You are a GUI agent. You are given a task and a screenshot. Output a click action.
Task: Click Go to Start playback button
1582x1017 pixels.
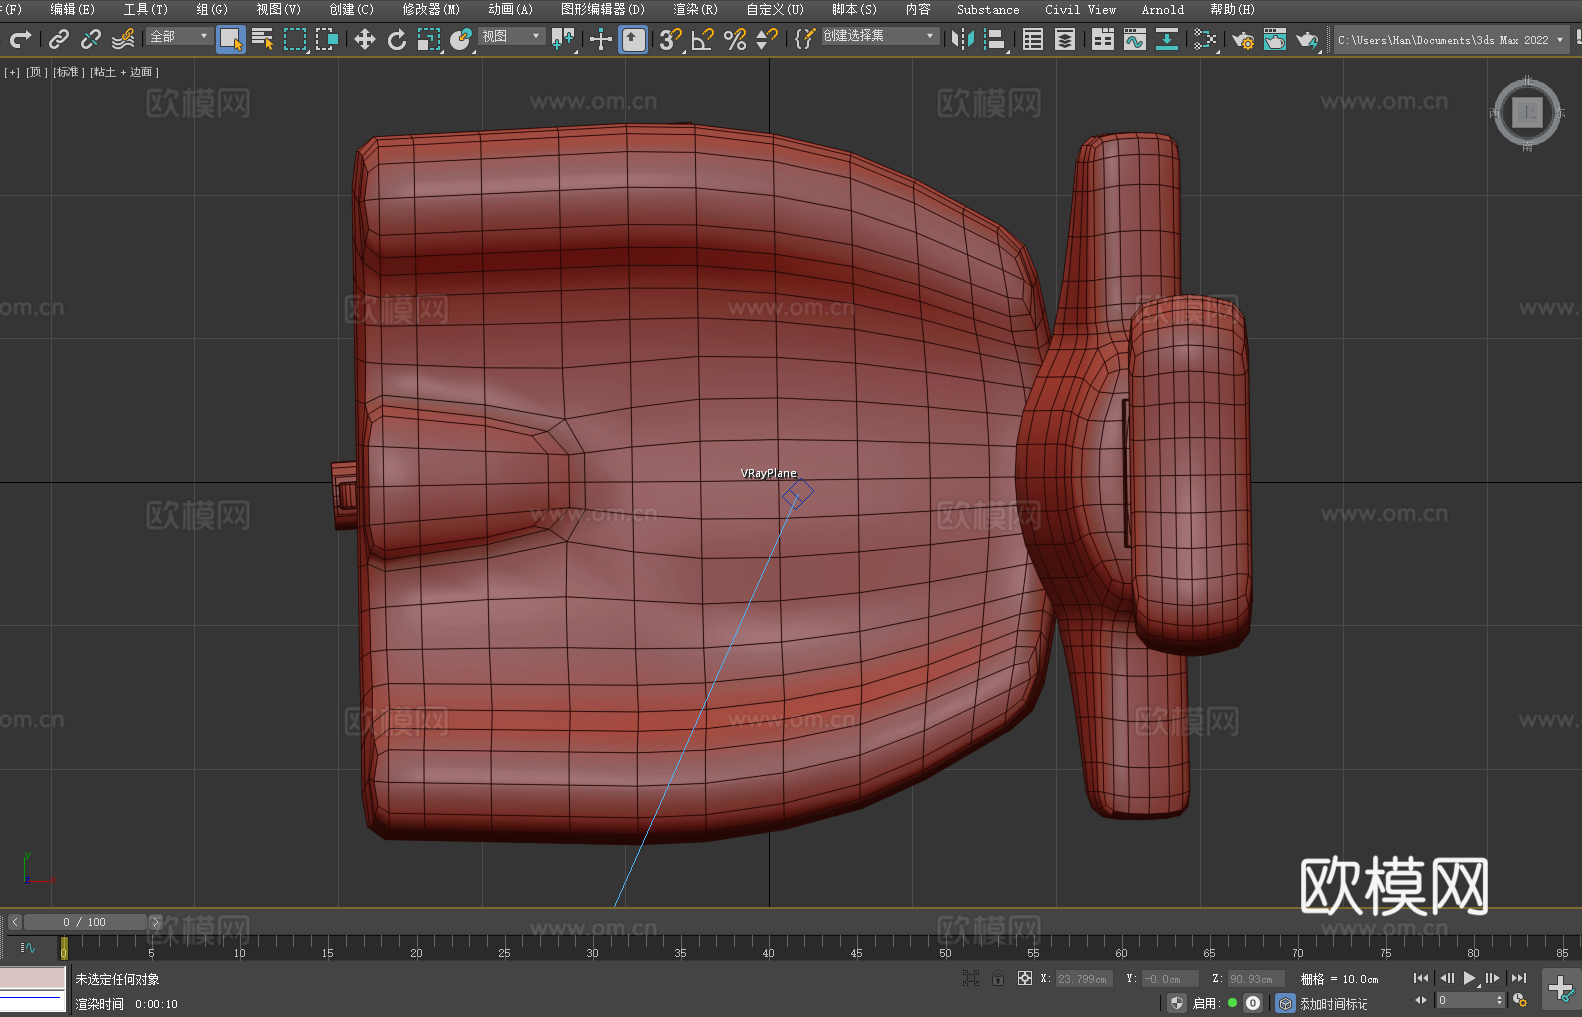[1420, 978]
